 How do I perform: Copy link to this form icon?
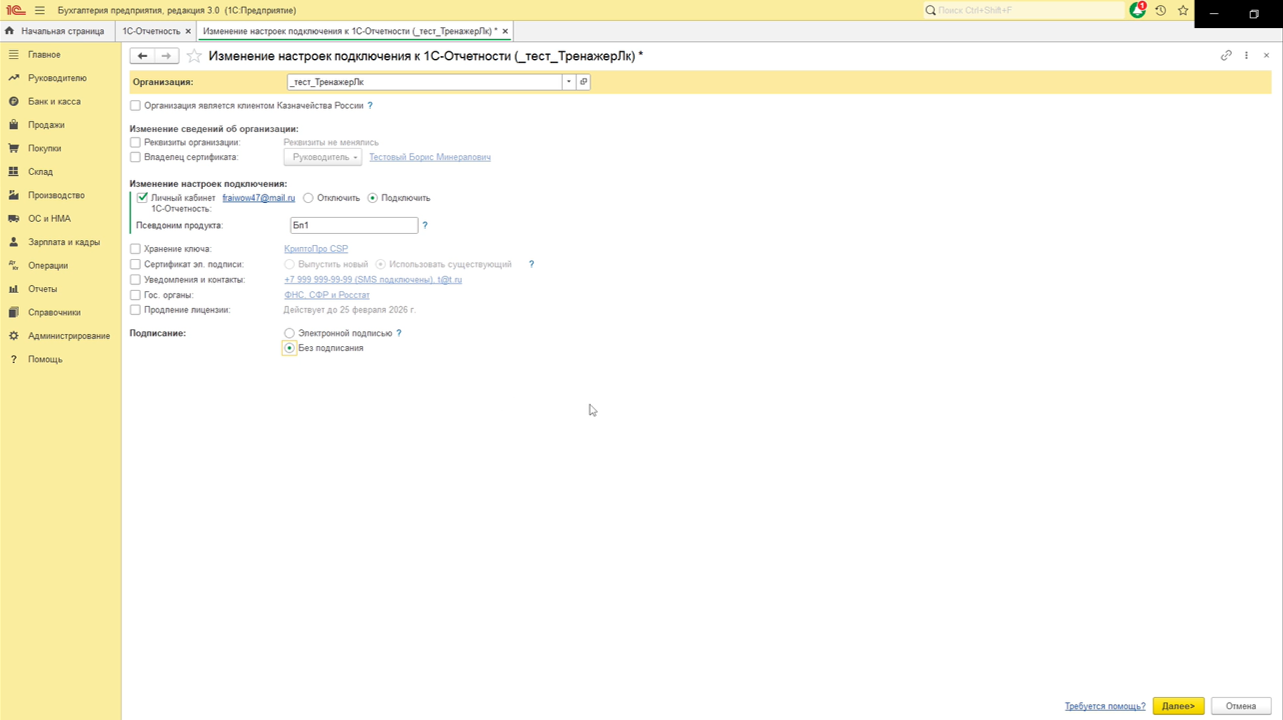(x=1226, y=55)
